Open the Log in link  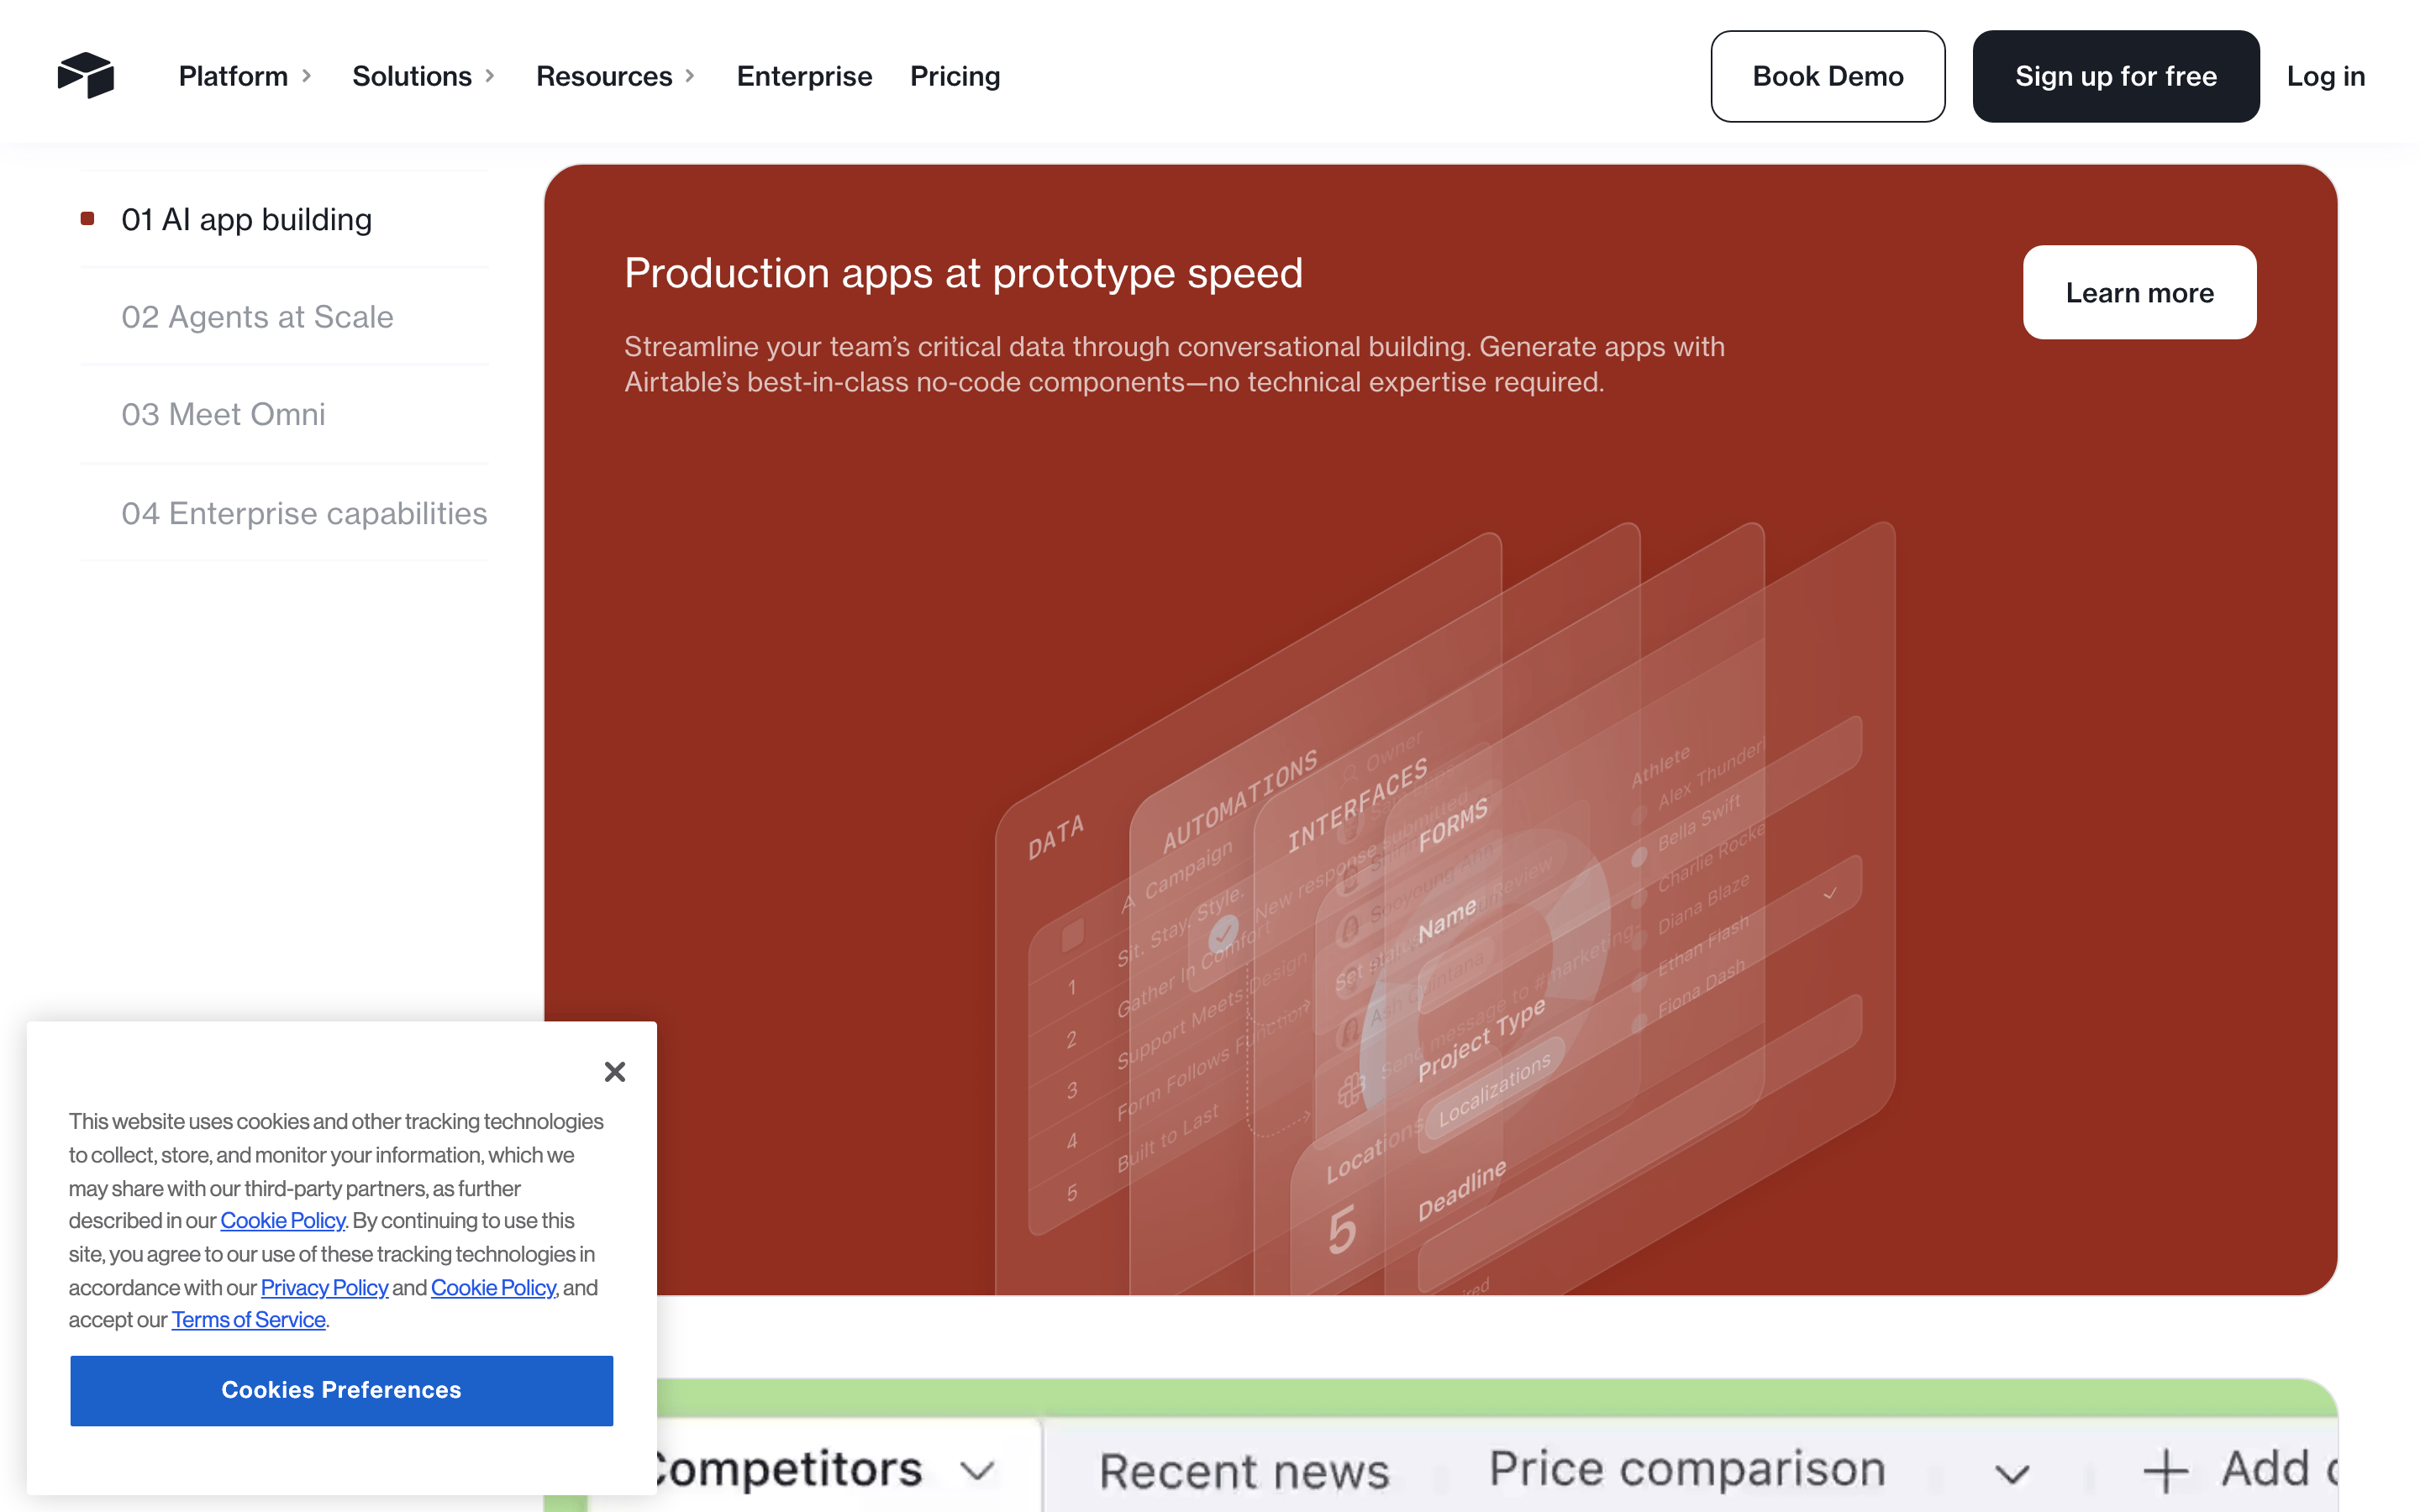2325,76
